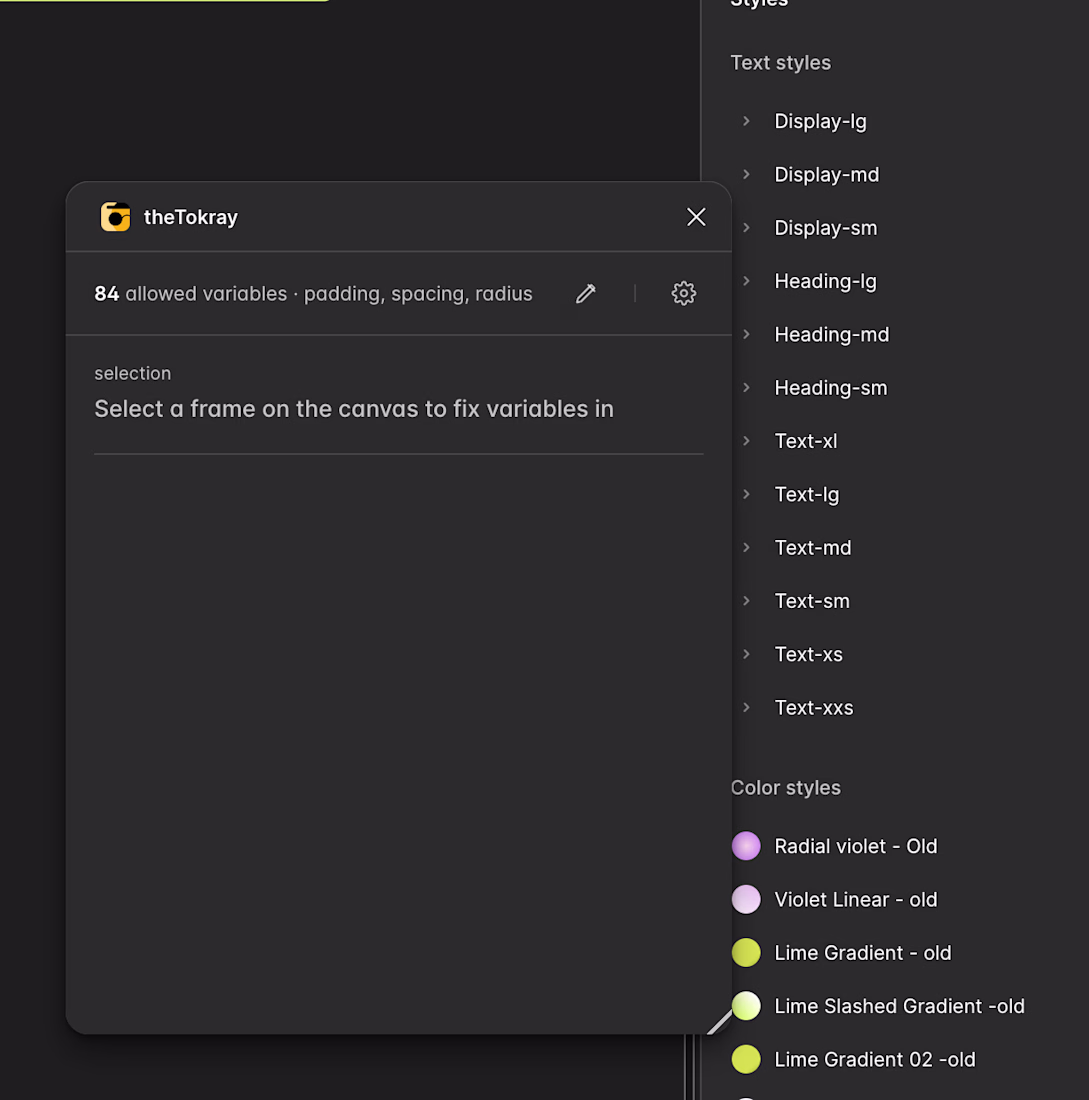Choose Lime Gradient 02 -old color style
Image resolution: width=1089 pixels, height=1100 pixels.
(874, 1059)
